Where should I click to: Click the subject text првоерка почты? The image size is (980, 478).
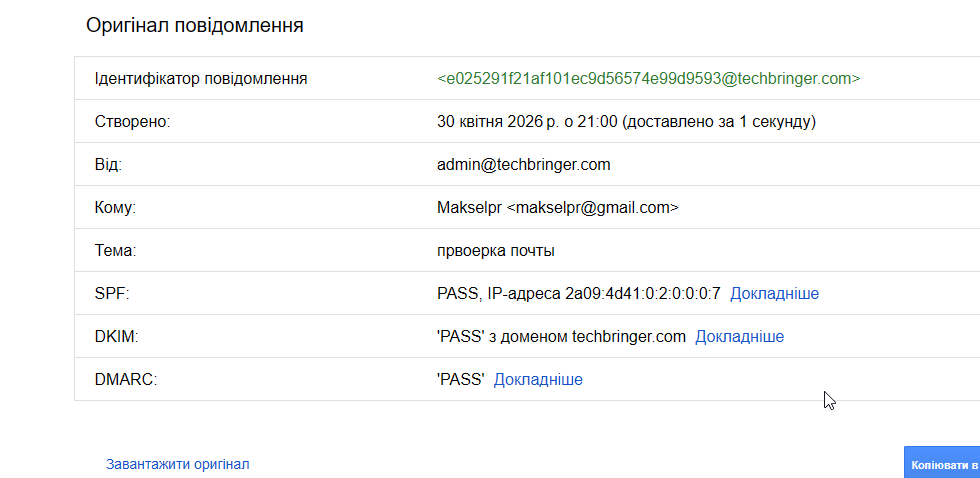tap(496, 250)
